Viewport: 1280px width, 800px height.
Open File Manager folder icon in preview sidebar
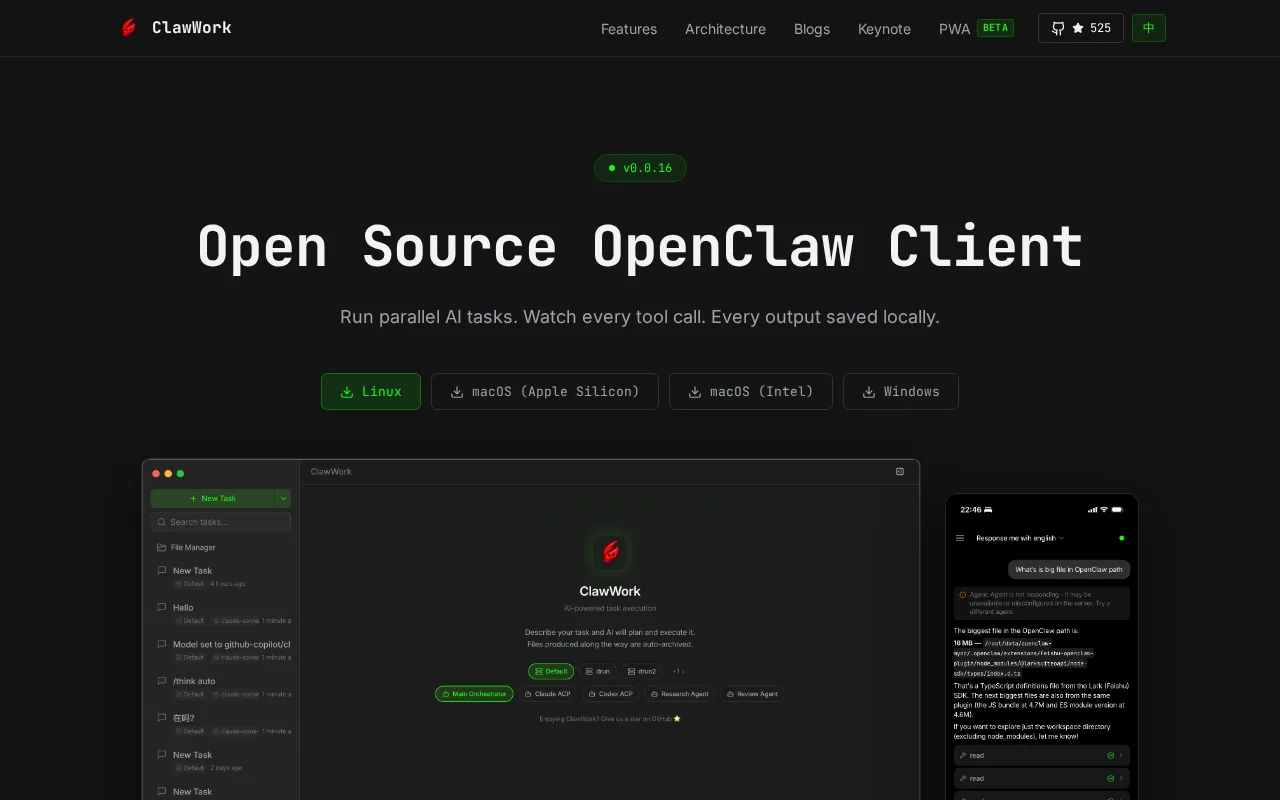pyautogui.click(x=161, y=548)
